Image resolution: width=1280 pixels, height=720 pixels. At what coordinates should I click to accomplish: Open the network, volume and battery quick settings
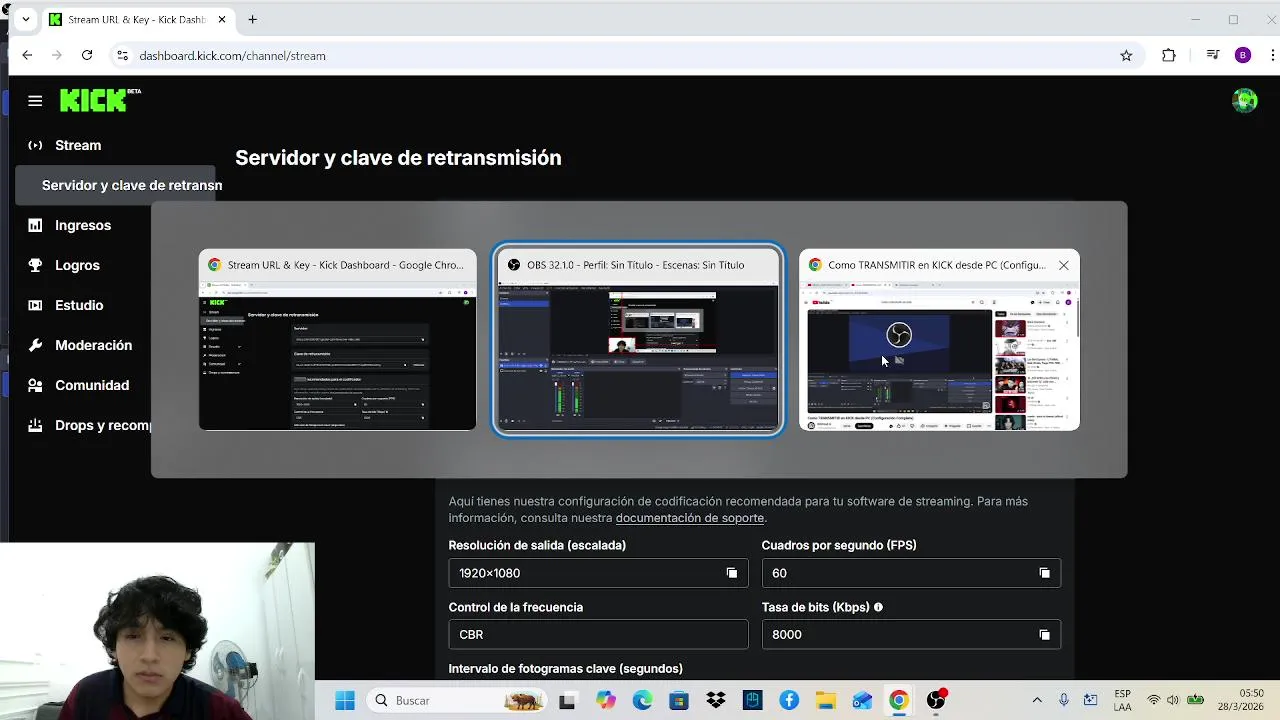1174,700
